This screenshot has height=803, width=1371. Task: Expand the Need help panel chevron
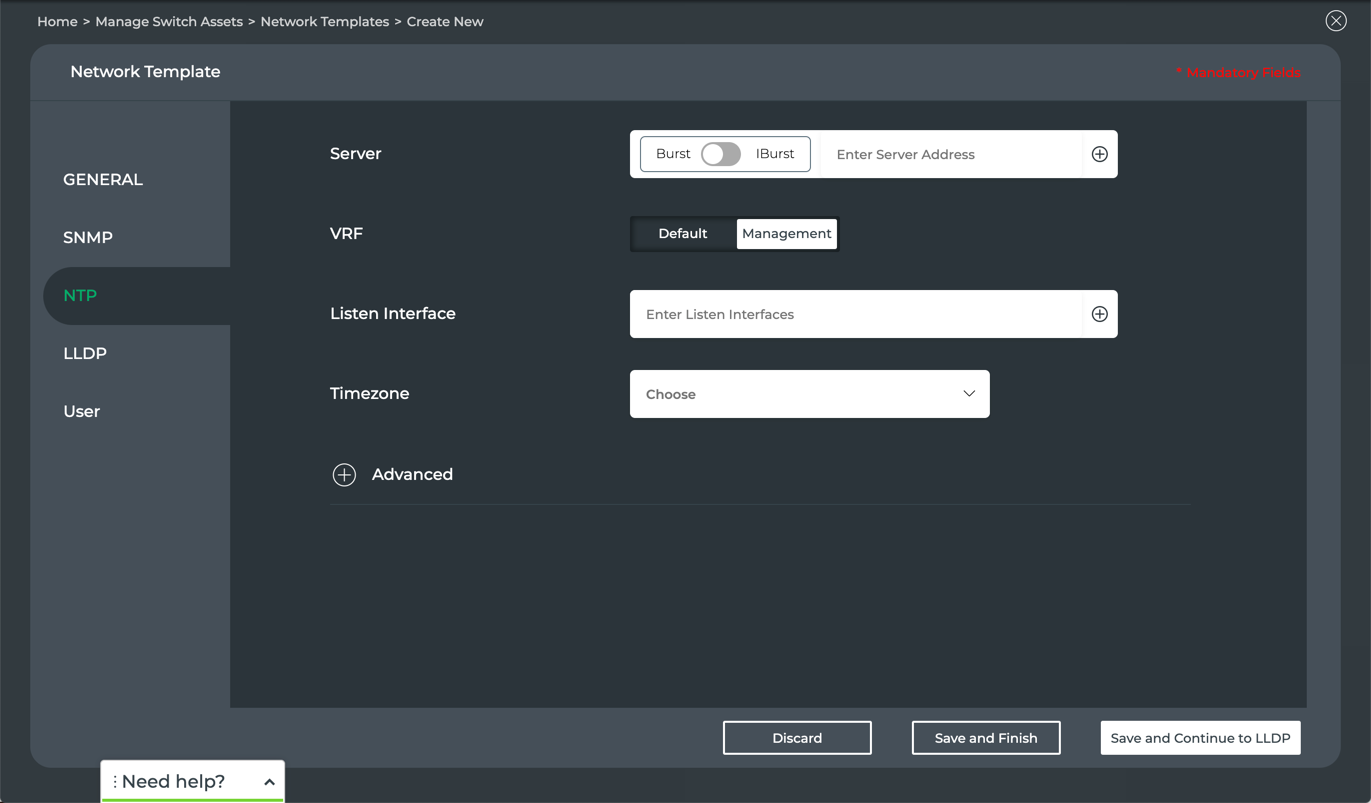point(269,782)
